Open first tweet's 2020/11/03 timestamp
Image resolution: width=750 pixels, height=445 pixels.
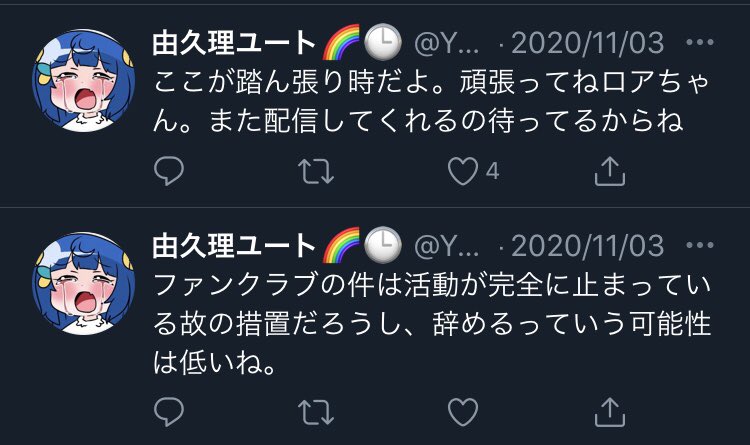(x=588, y=43)
